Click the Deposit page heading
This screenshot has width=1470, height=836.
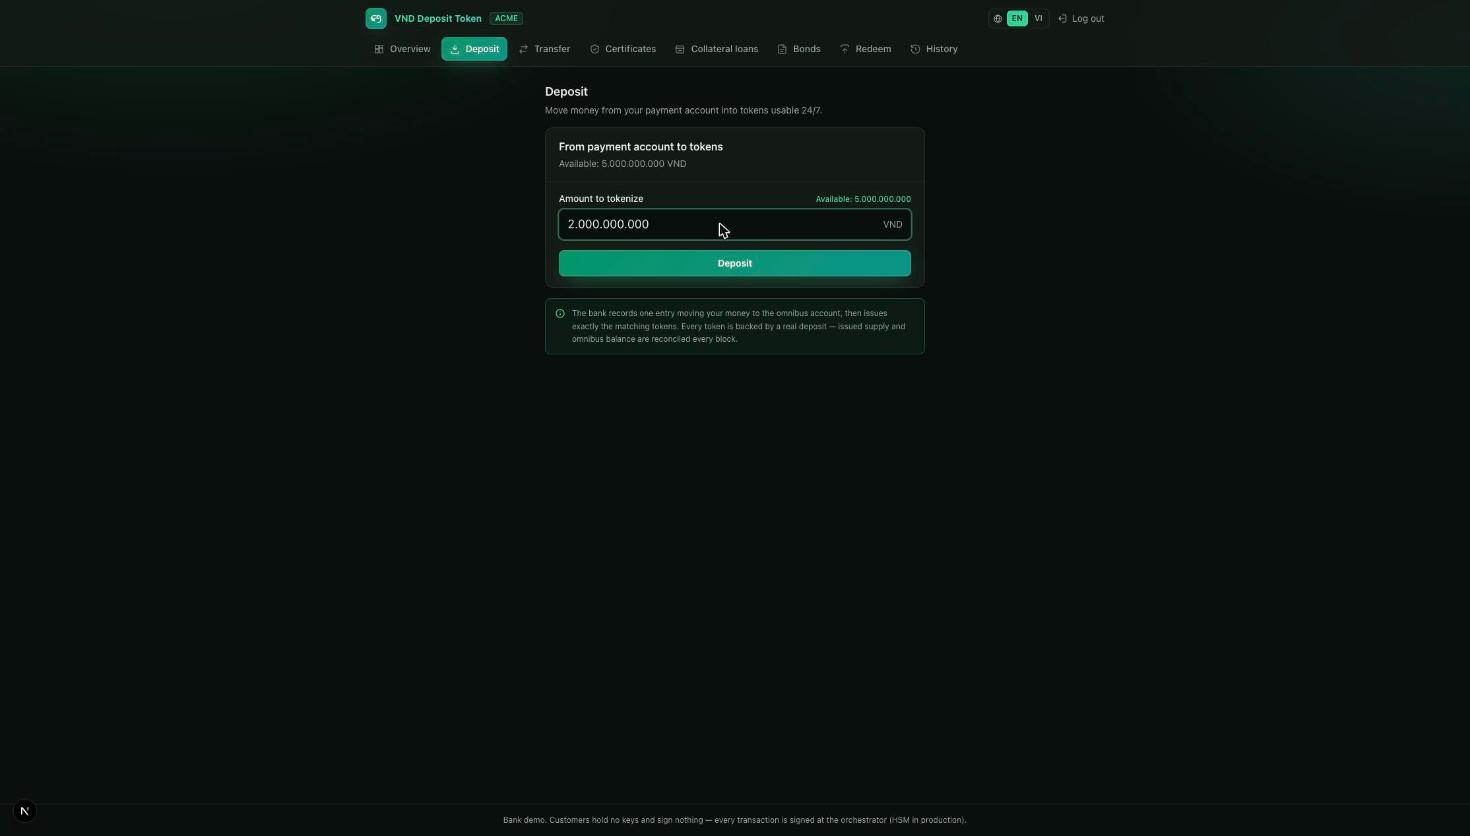click(566, 92)
